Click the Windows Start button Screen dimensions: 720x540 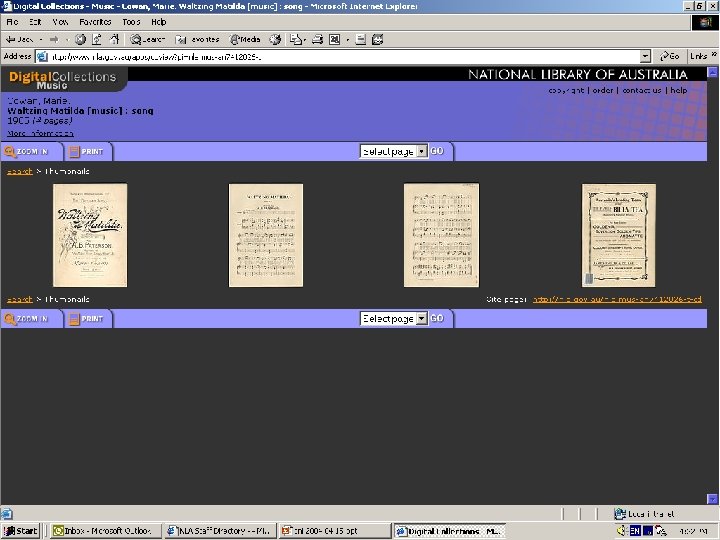20,531
